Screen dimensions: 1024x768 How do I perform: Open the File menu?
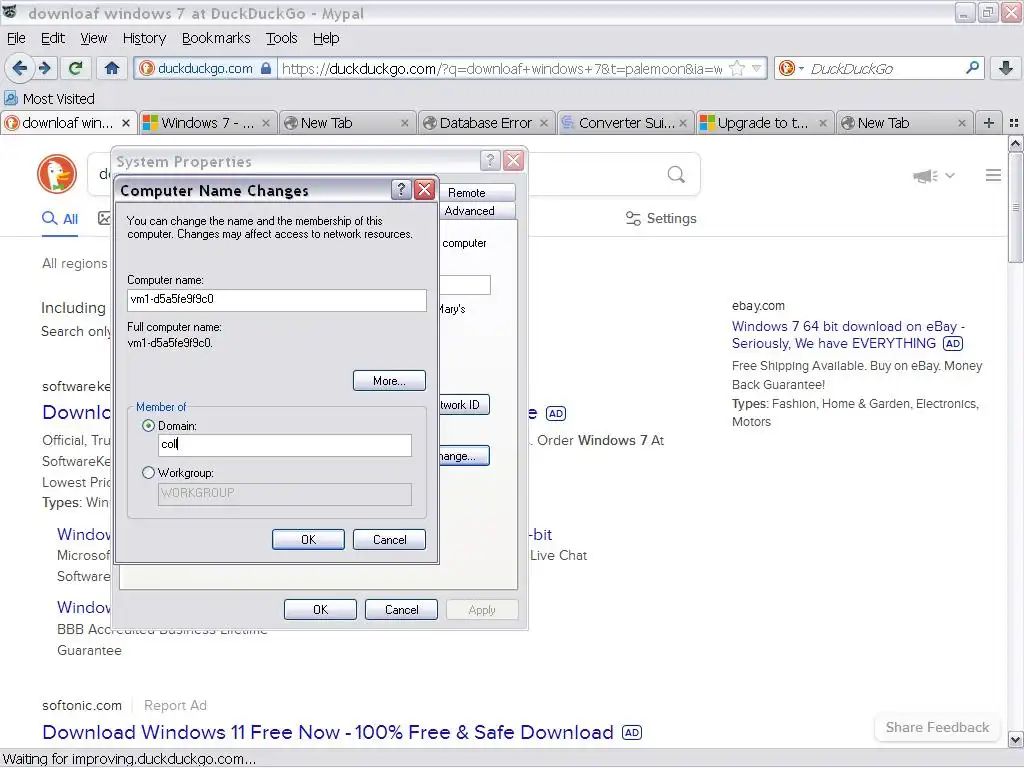tap(16, 39)
